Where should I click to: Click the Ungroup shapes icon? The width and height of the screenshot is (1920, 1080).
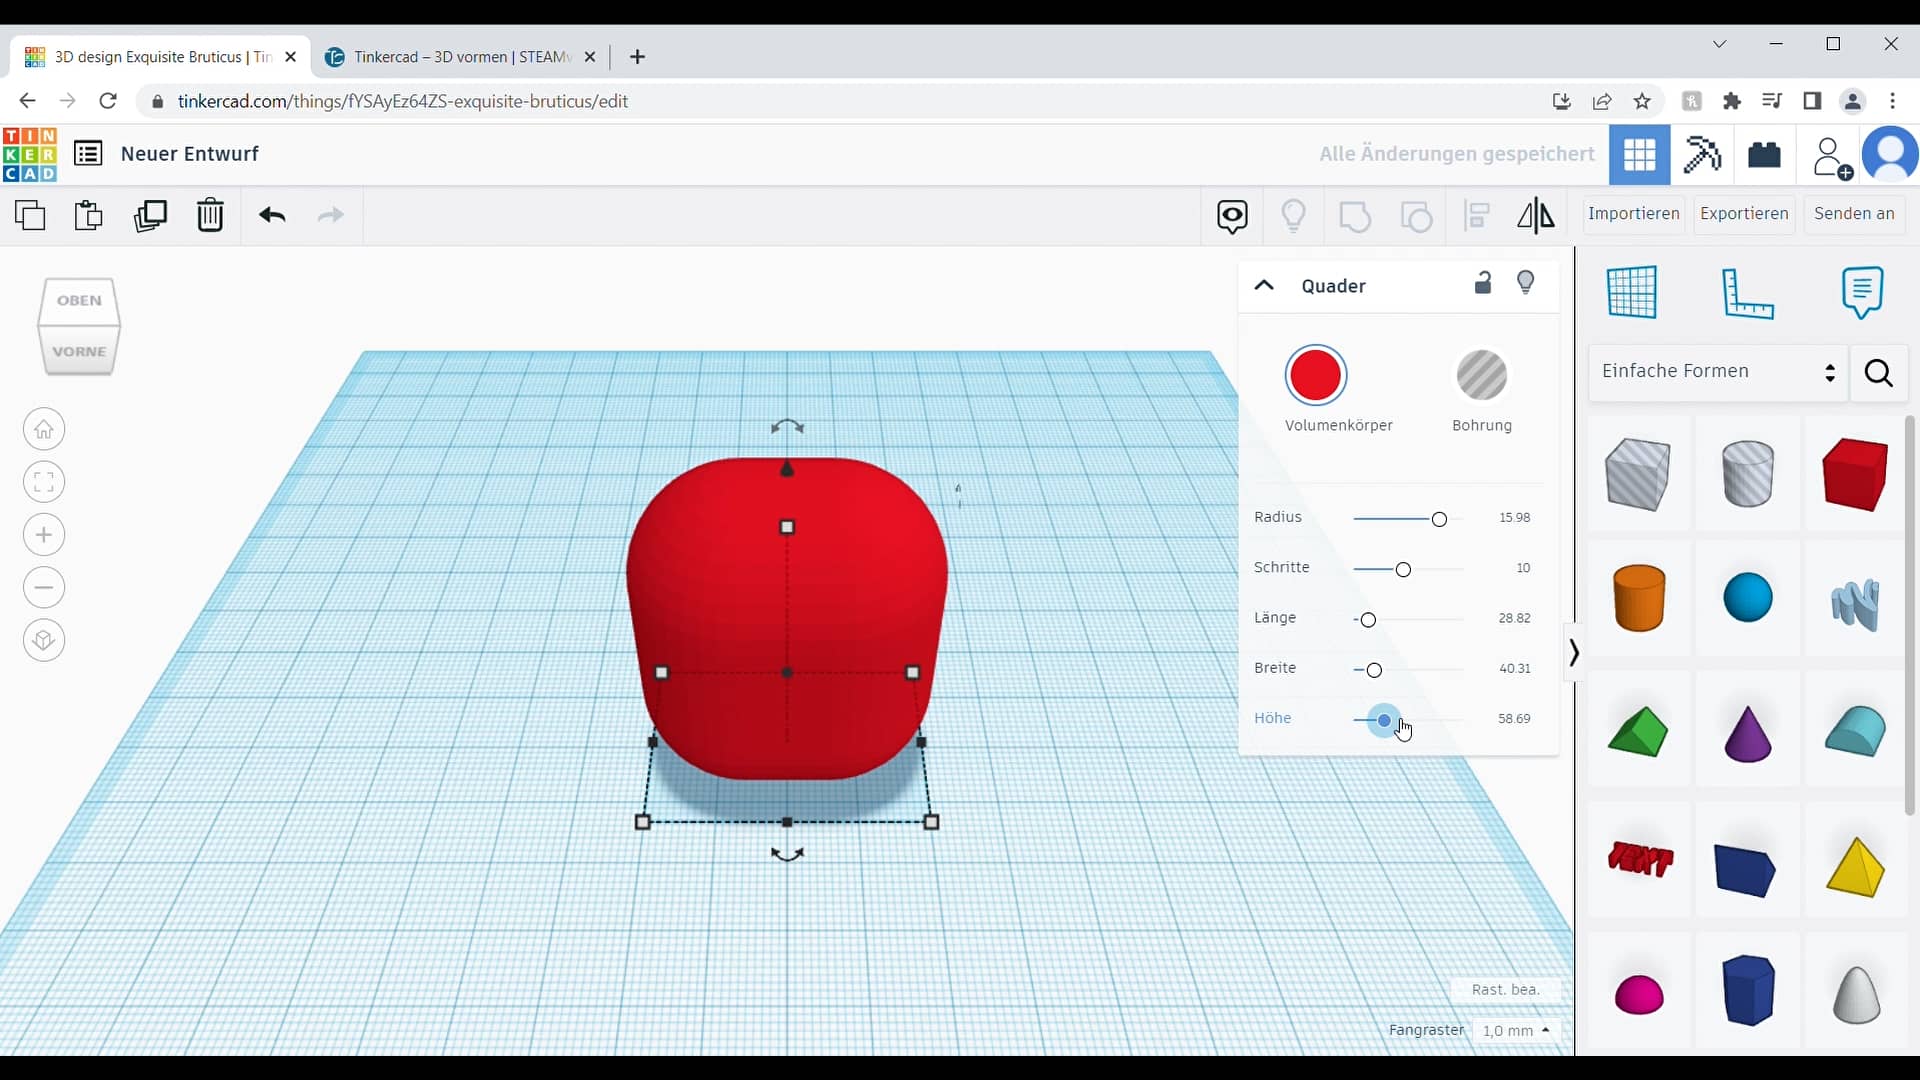(x=1416, y=216)
